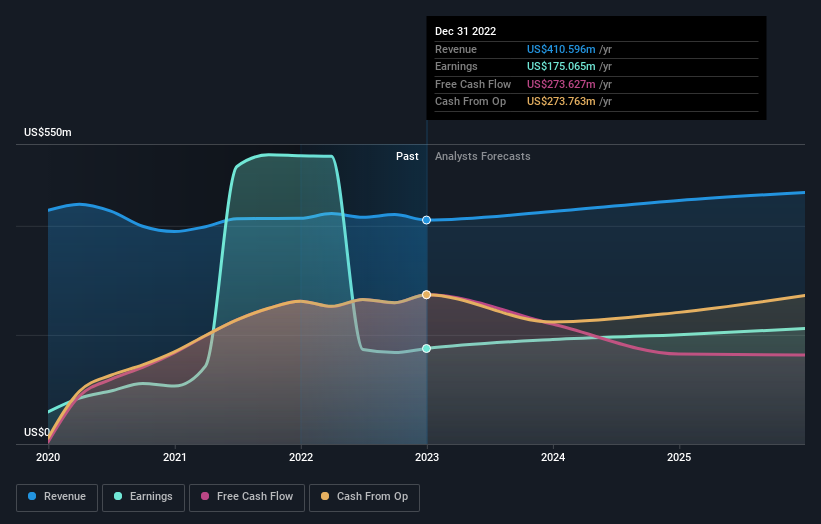Toggle Cash From Op legend item
The height and width of the screenshot is (524, 821).
pyautogui.click(x=366, y=496)
